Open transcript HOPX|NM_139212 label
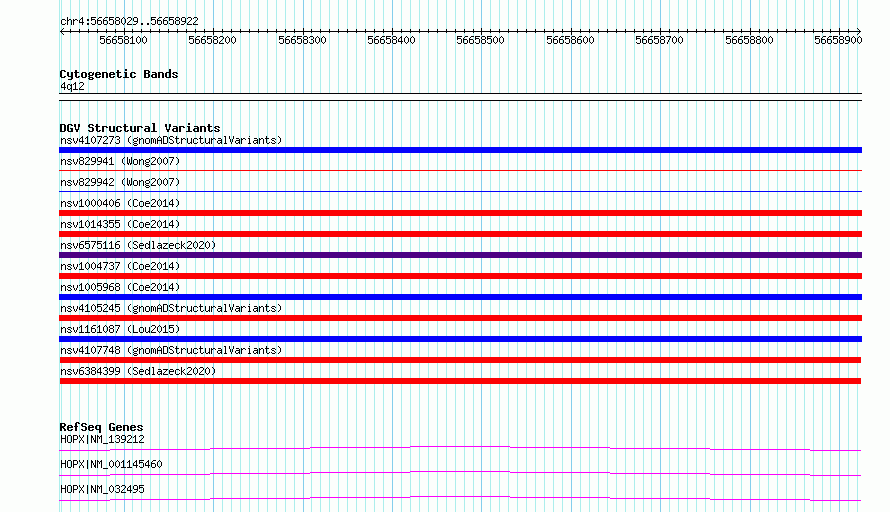The image size is (890, 512). [x=102, y=439]
